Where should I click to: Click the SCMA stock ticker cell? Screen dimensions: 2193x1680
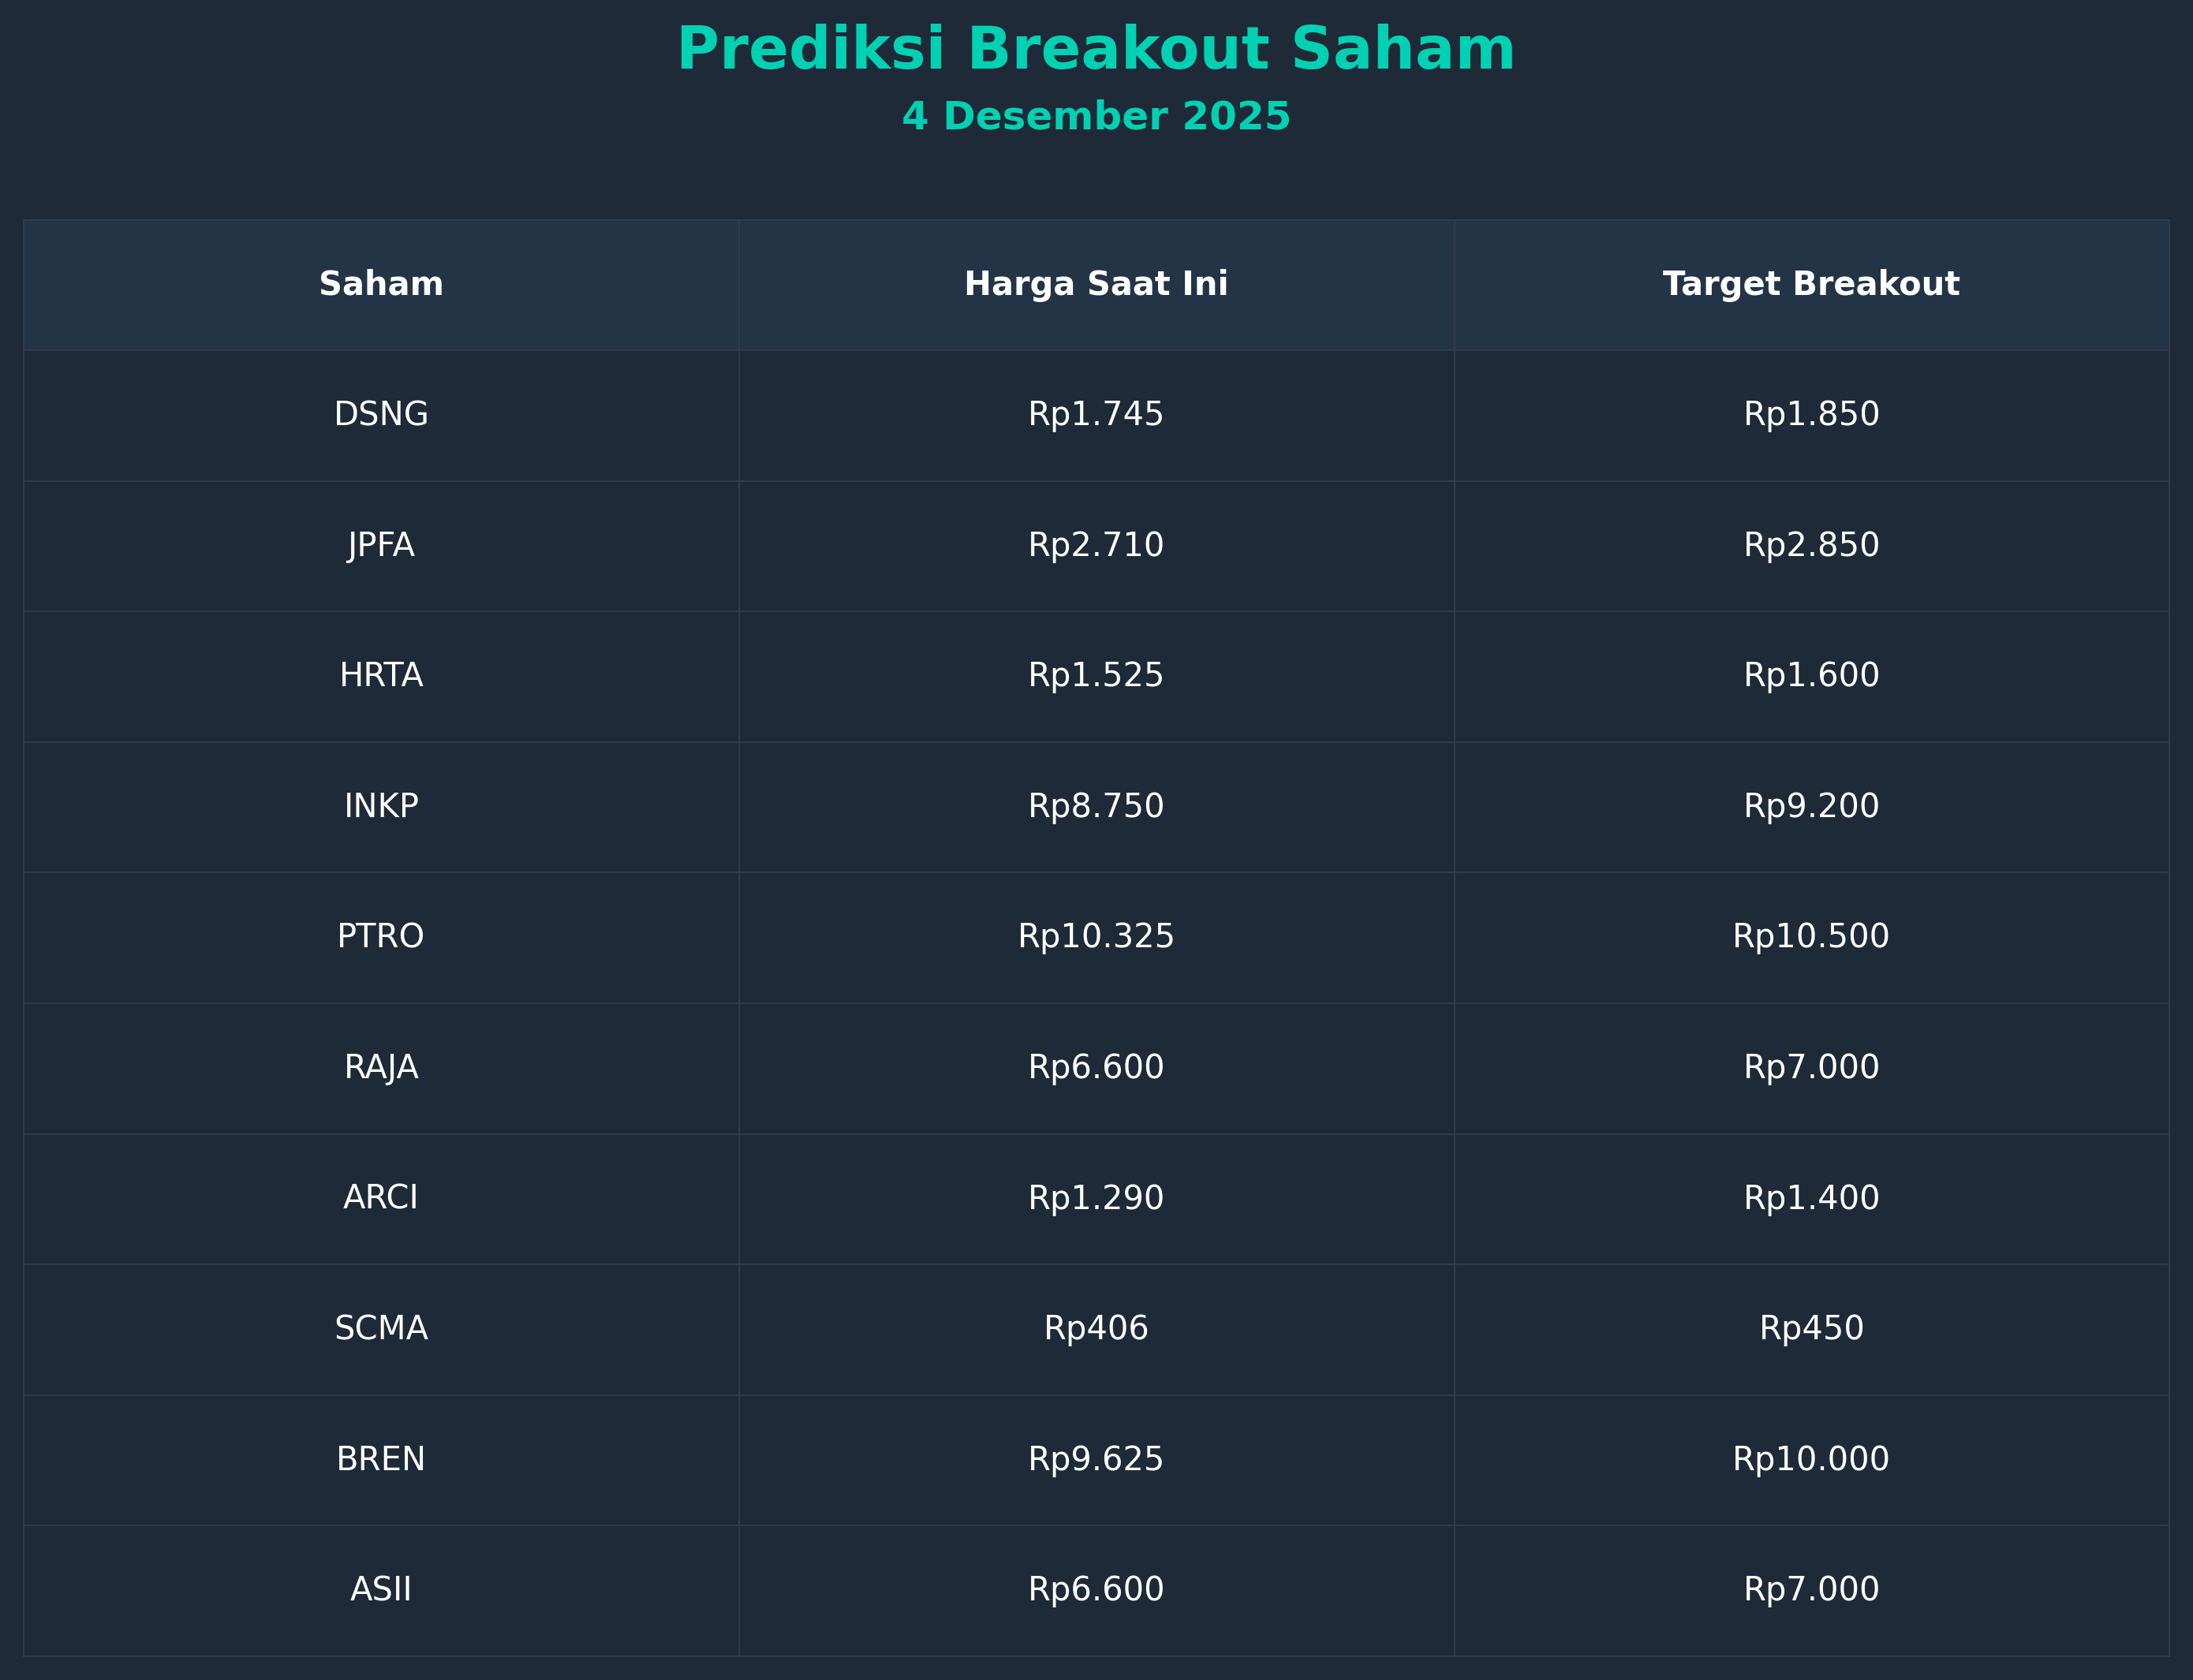(x=381, y=1329)
